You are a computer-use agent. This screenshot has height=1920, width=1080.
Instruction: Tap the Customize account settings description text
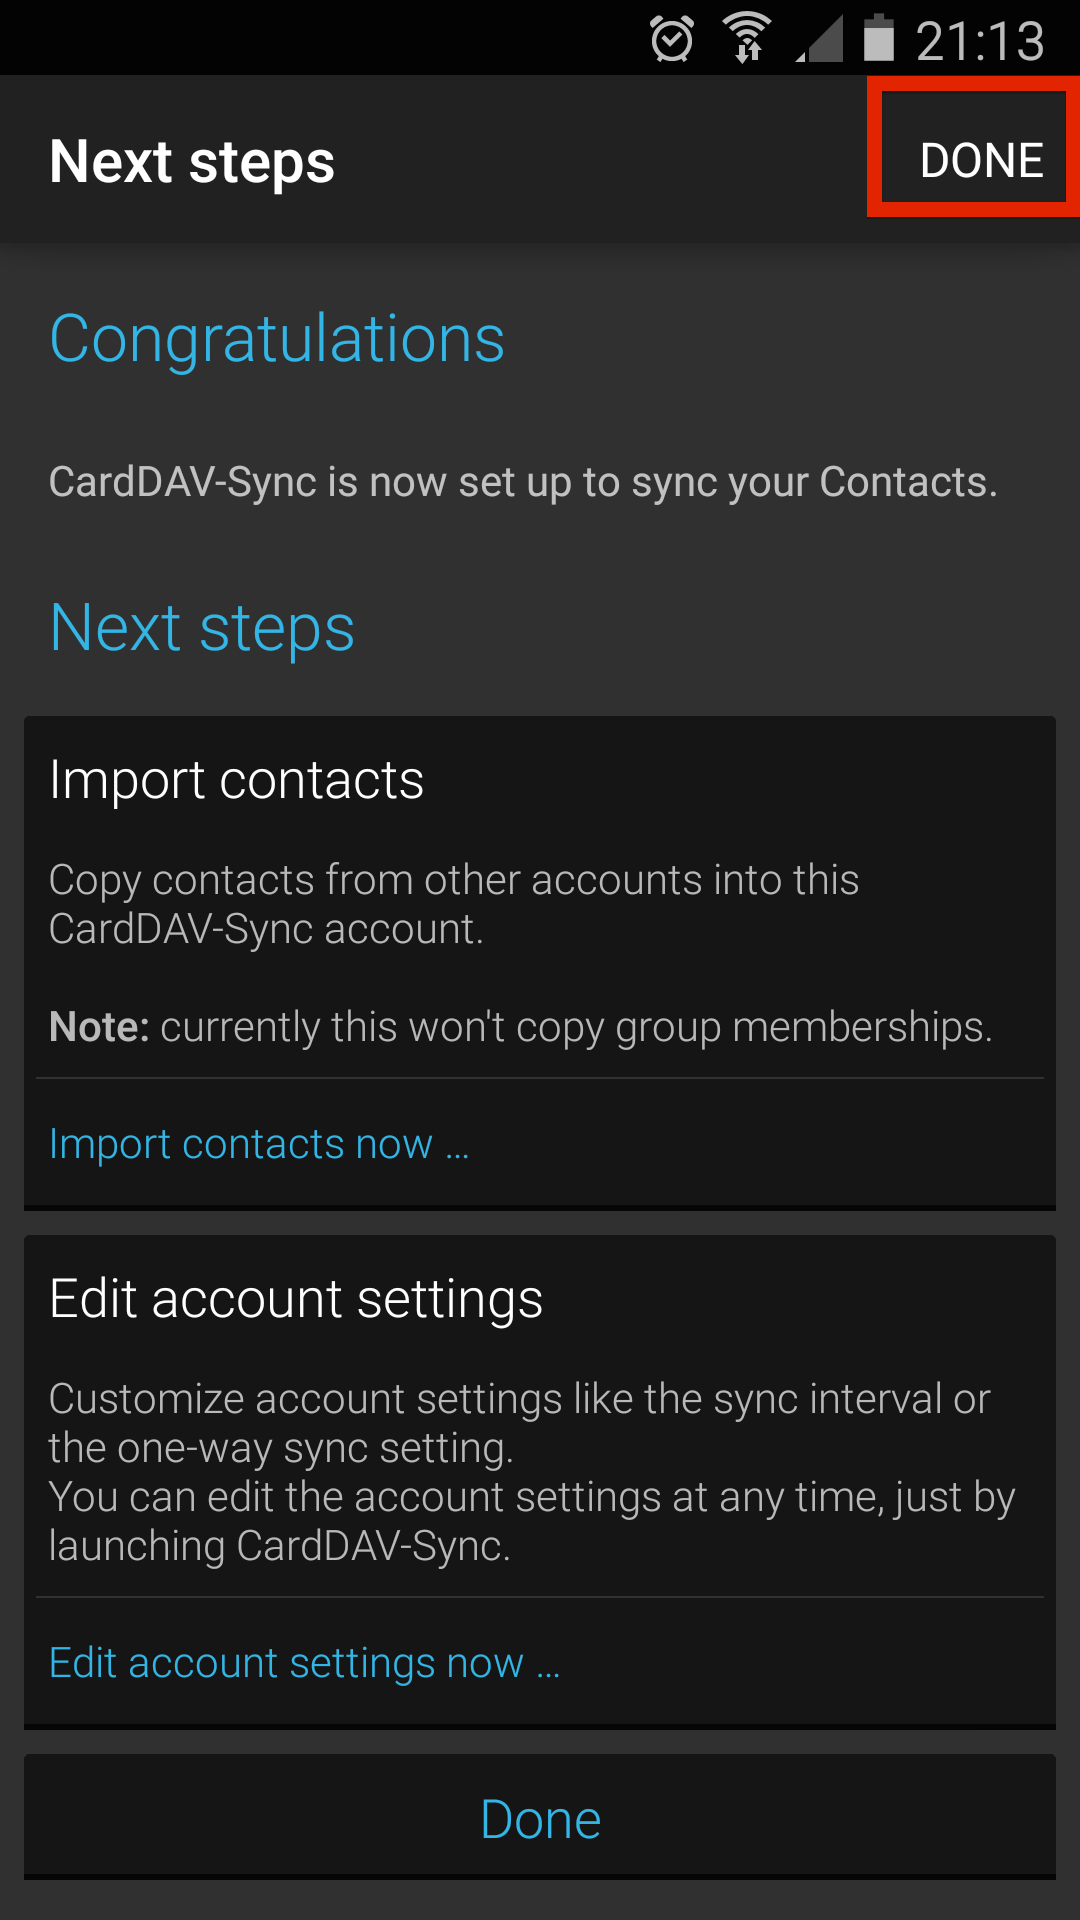click(x=520, y=1399)
